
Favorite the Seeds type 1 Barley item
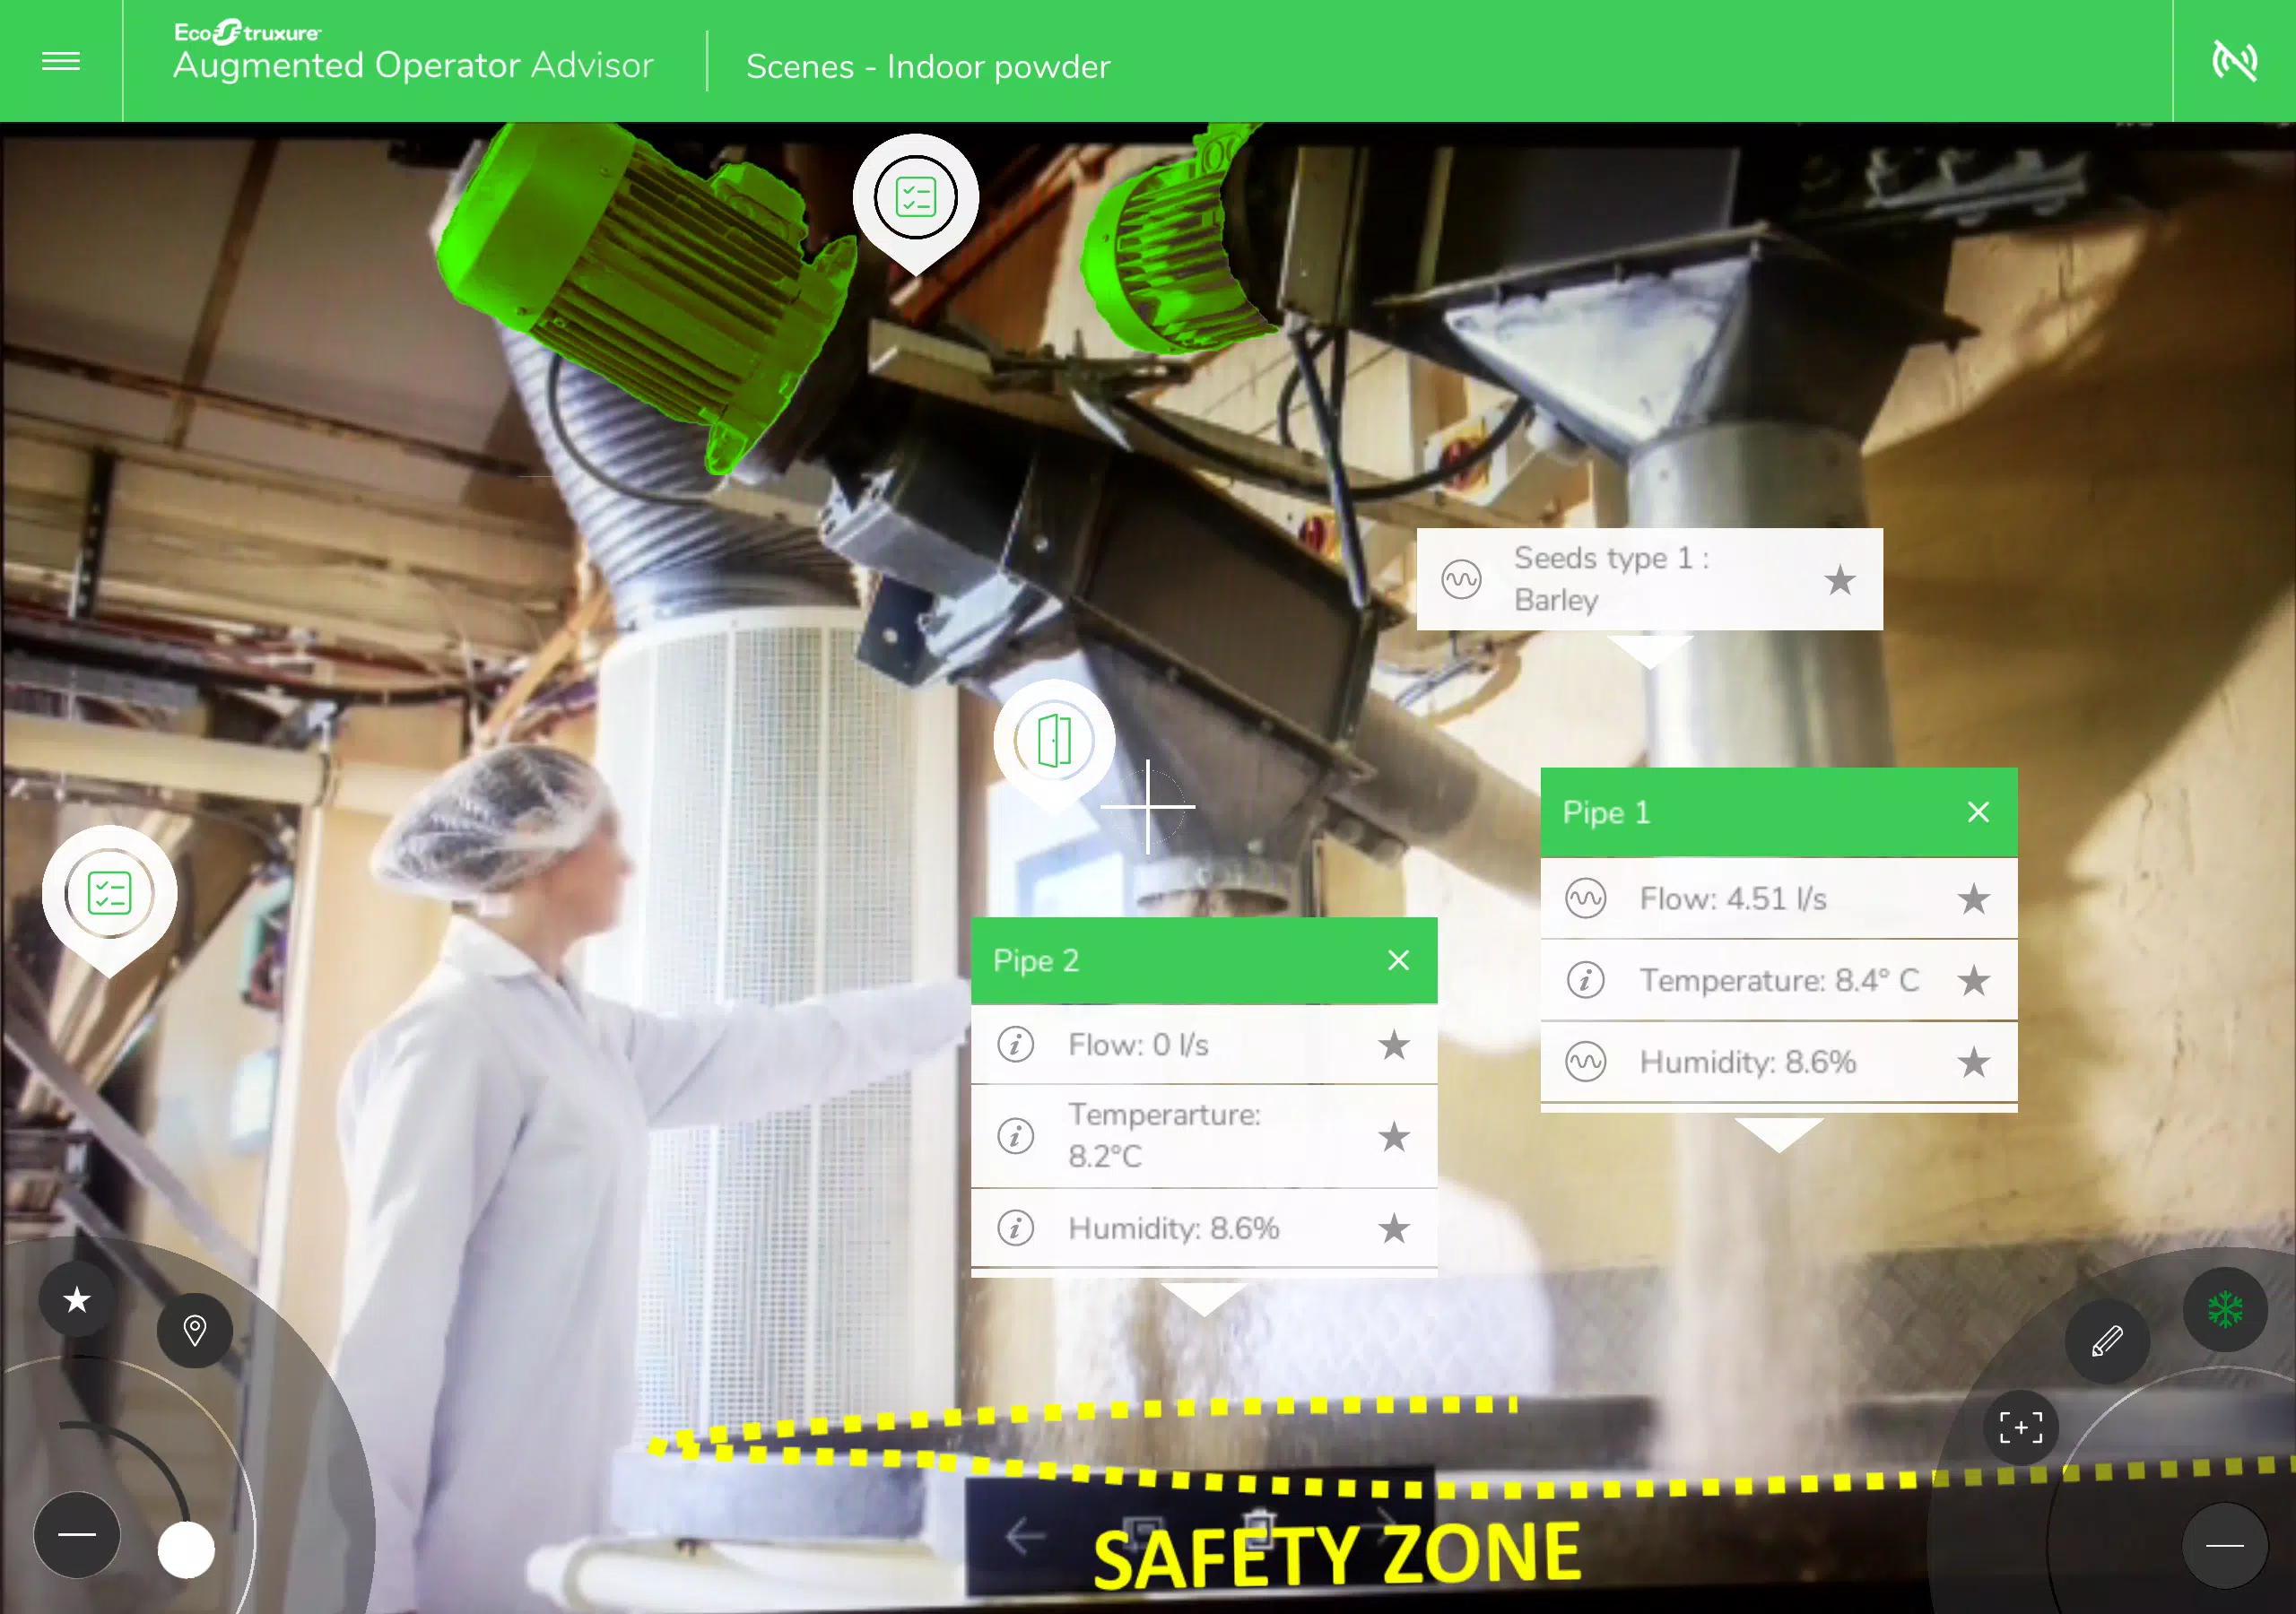pos(1839,580)
